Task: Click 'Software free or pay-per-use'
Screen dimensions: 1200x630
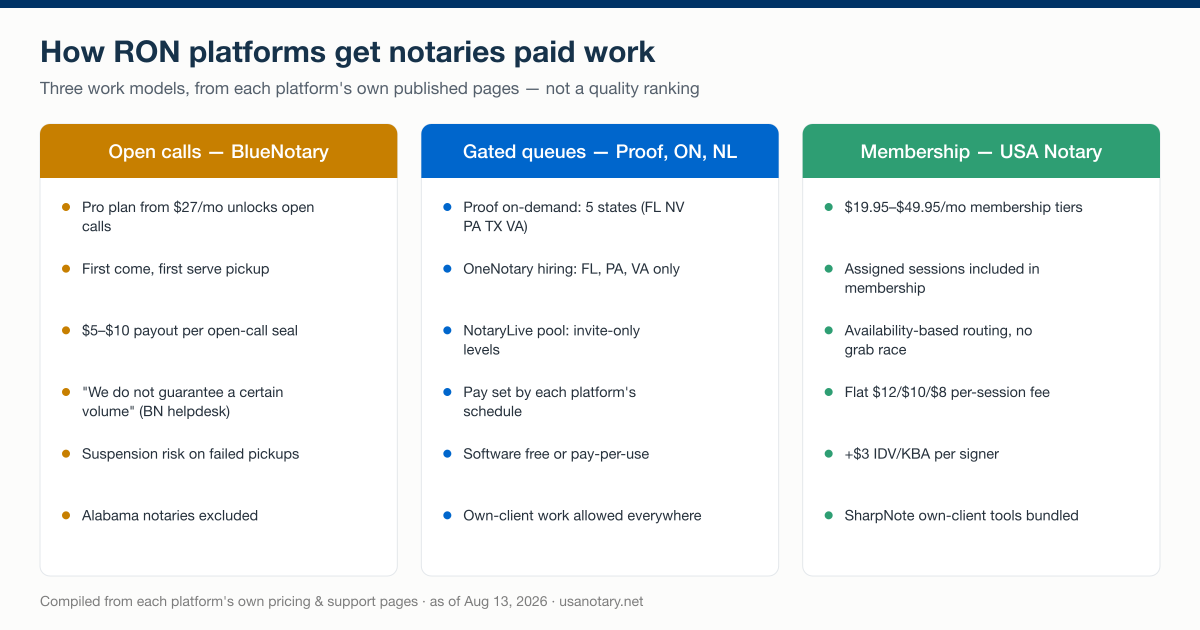Action: pyautogui.click(x=556, y=454)
